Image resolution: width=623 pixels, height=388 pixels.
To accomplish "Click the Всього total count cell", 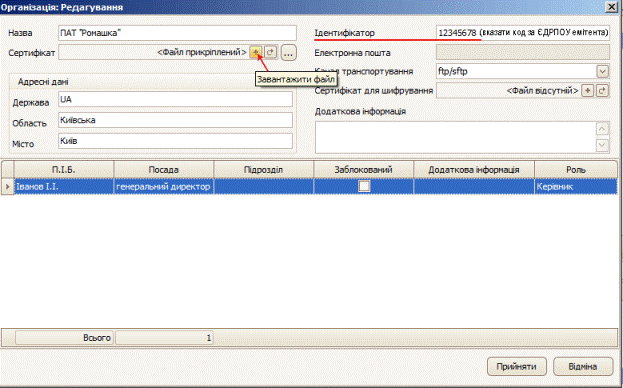I will point(164,338).
